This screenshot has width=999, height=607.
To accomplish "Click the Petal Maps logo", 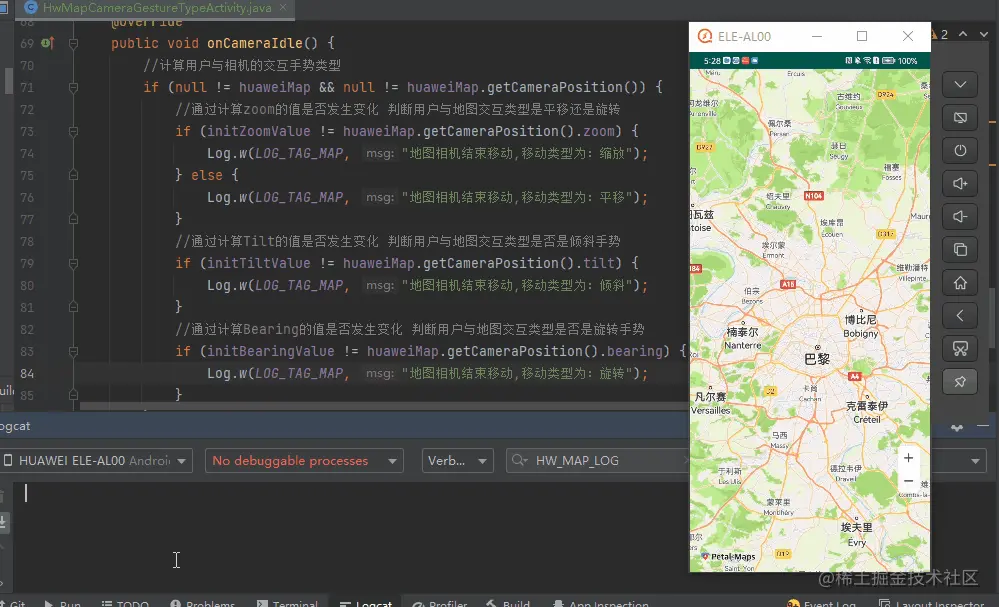I will point(728,557).
